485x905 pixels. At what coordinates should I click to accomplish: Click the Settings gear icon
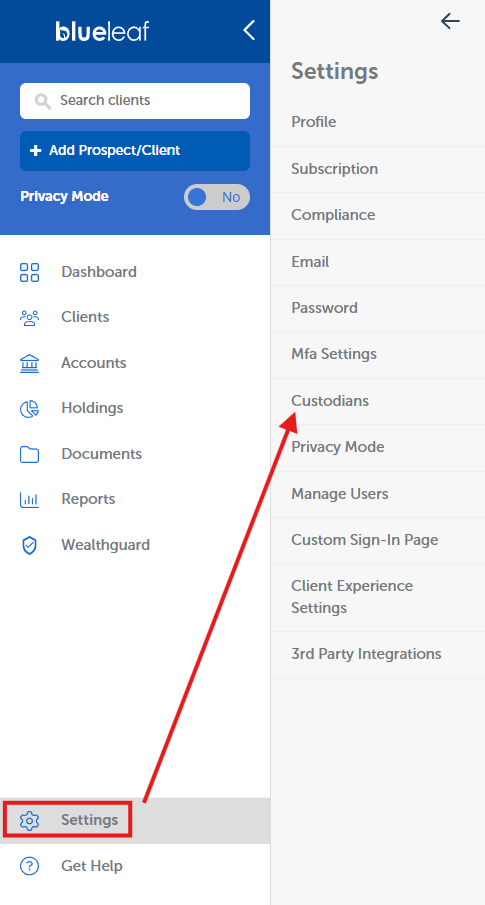29,820
